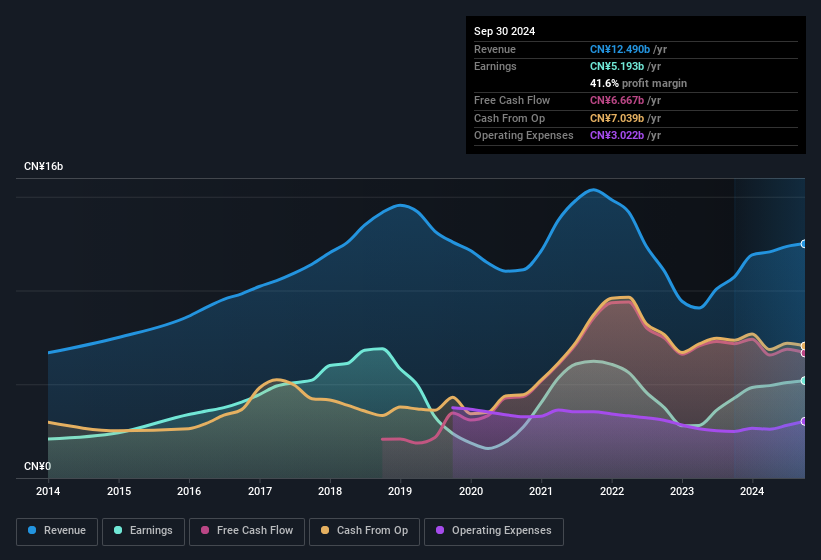Image resolution: width=821 pixels, height=560 pixels.
Task: Click the blue Revenue legend dot
Action: [x=33, y=530]
